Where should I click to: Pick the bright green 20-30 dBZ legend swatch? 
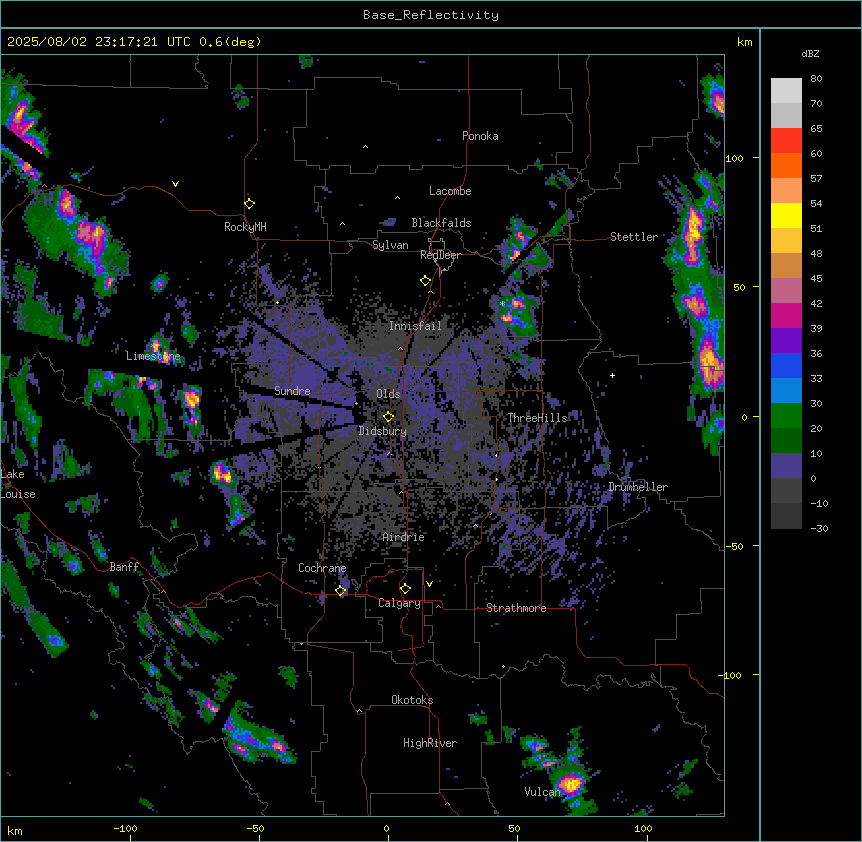pyautogui.click(x=786, y=416)
